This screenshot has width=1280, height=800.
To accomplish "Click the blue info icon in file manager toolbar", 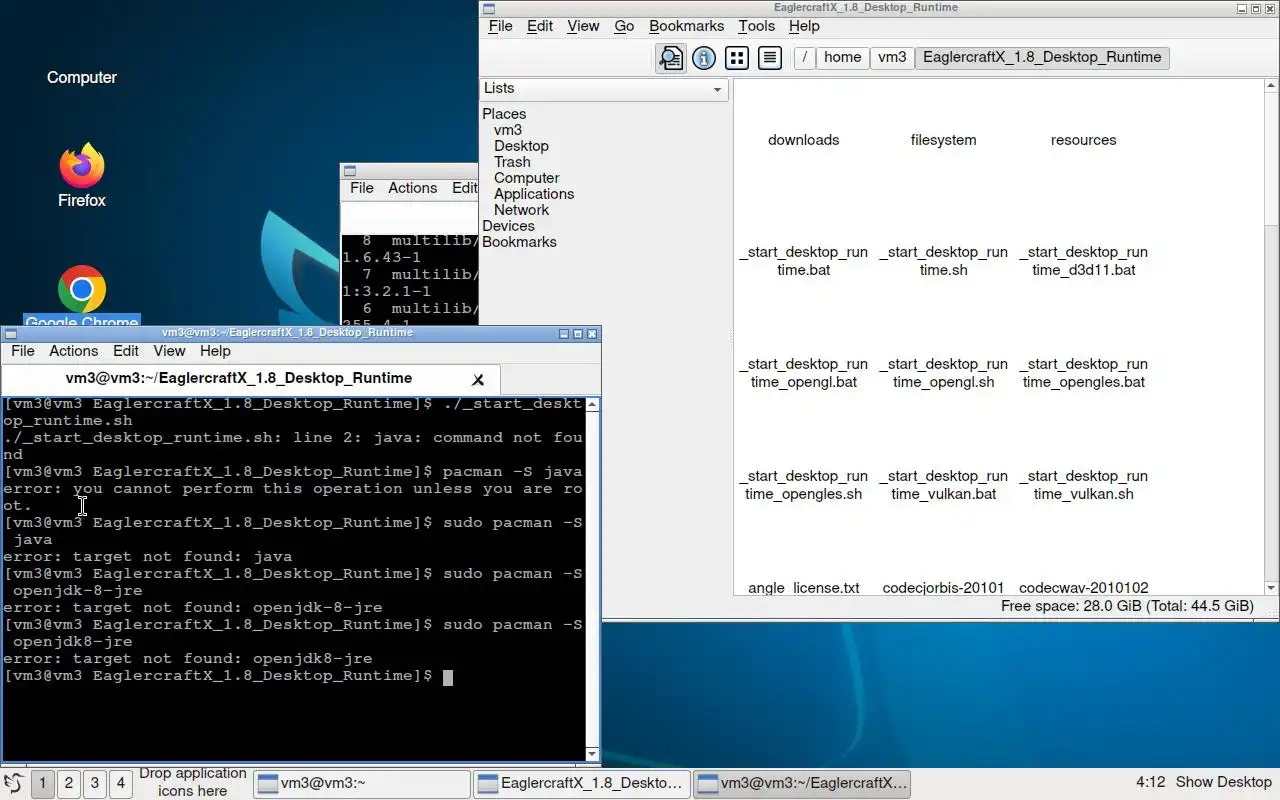I will pos(704,58).
